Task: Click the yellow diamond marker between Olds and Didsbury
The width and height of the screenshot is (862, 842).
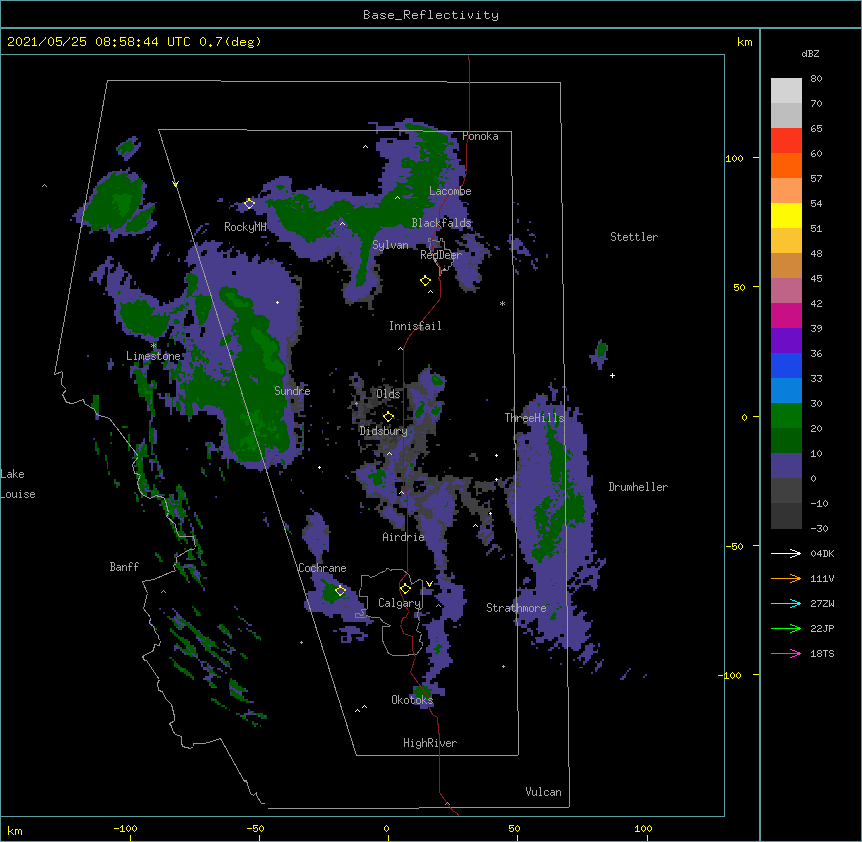Action: tap(388, 416)
